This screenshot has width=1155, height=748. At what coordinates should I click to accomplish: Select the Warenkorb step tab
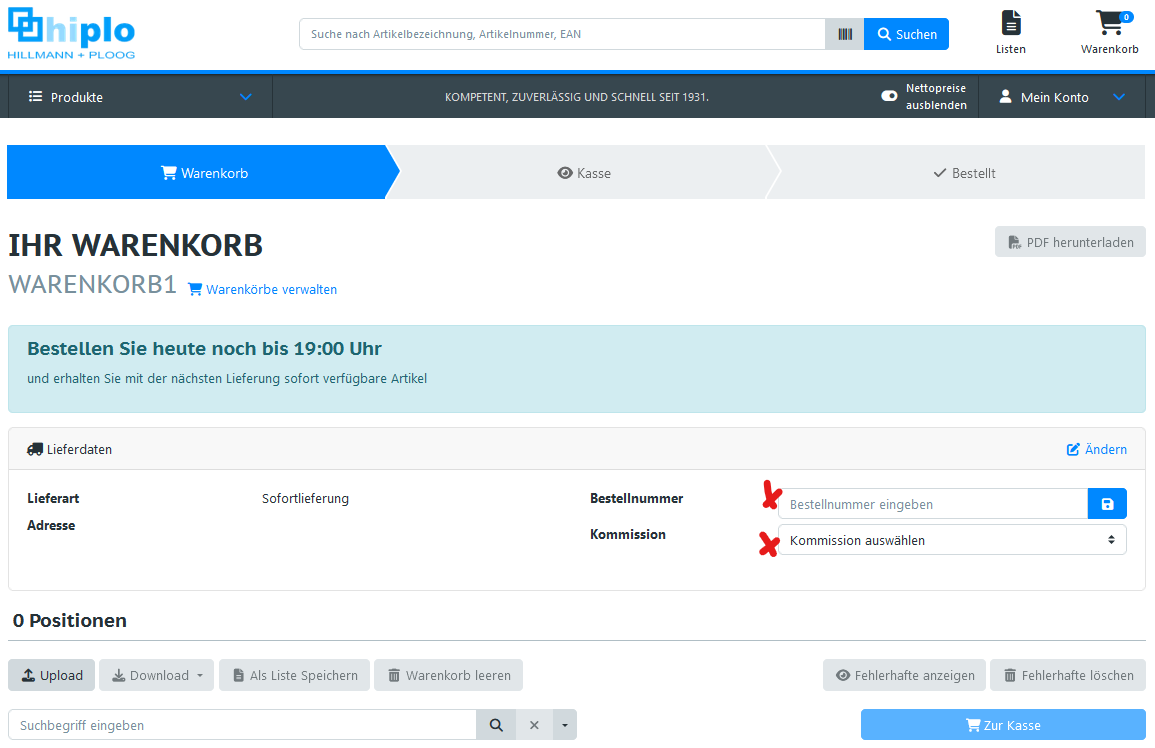click(204, 173)
